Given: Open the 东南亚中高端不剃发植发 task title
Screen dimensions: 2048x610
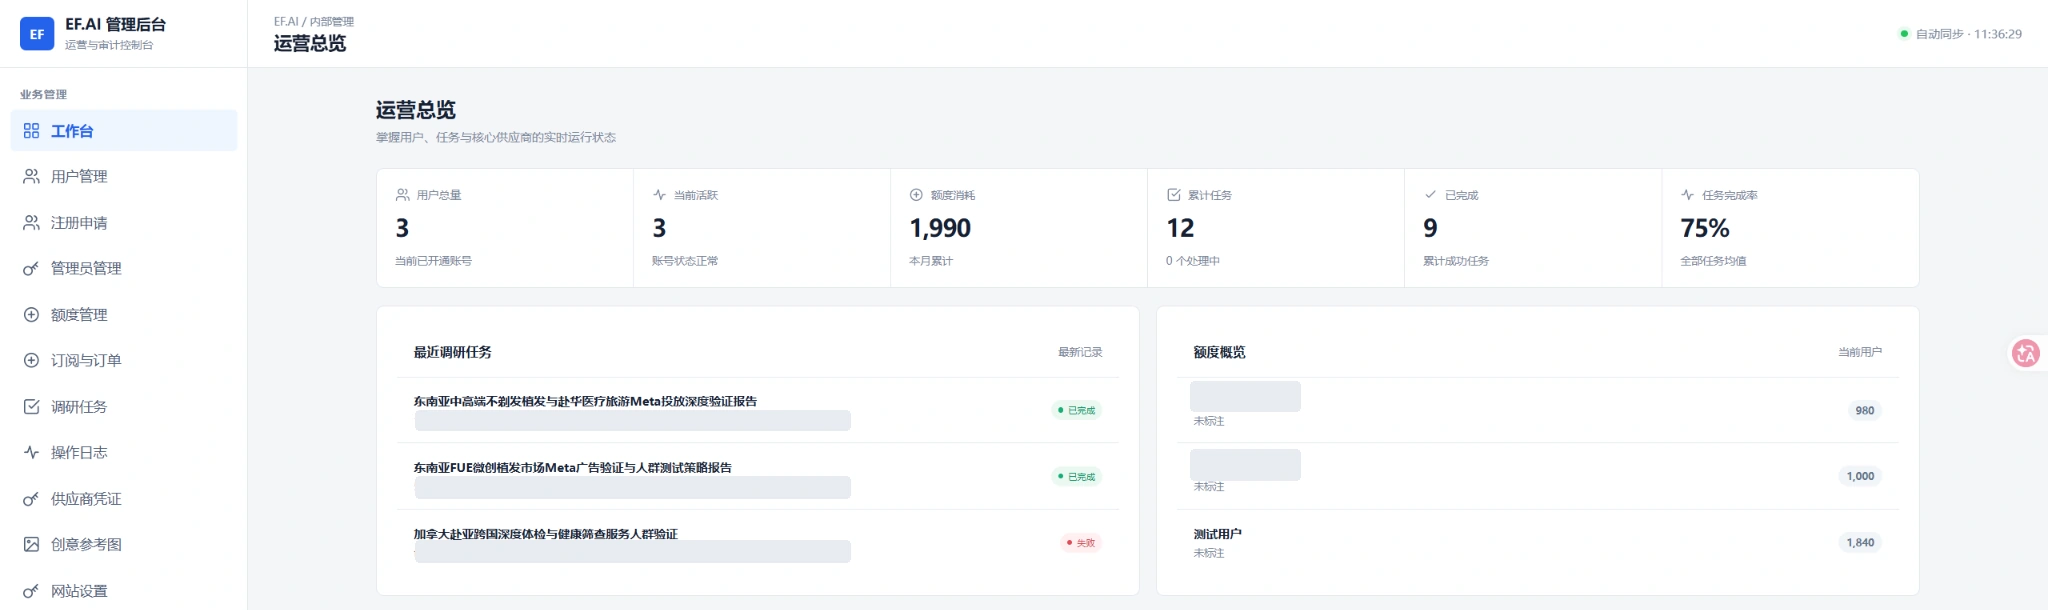Looking at the screenshot, I should coord(585,401).
